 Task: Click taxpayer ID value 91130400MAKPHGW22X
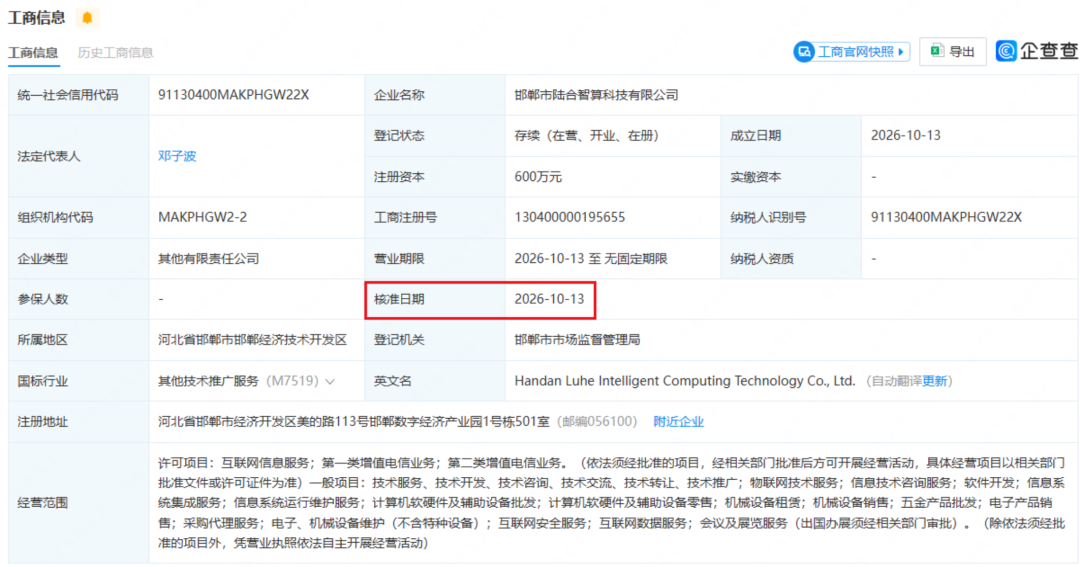tap(946, 218)
